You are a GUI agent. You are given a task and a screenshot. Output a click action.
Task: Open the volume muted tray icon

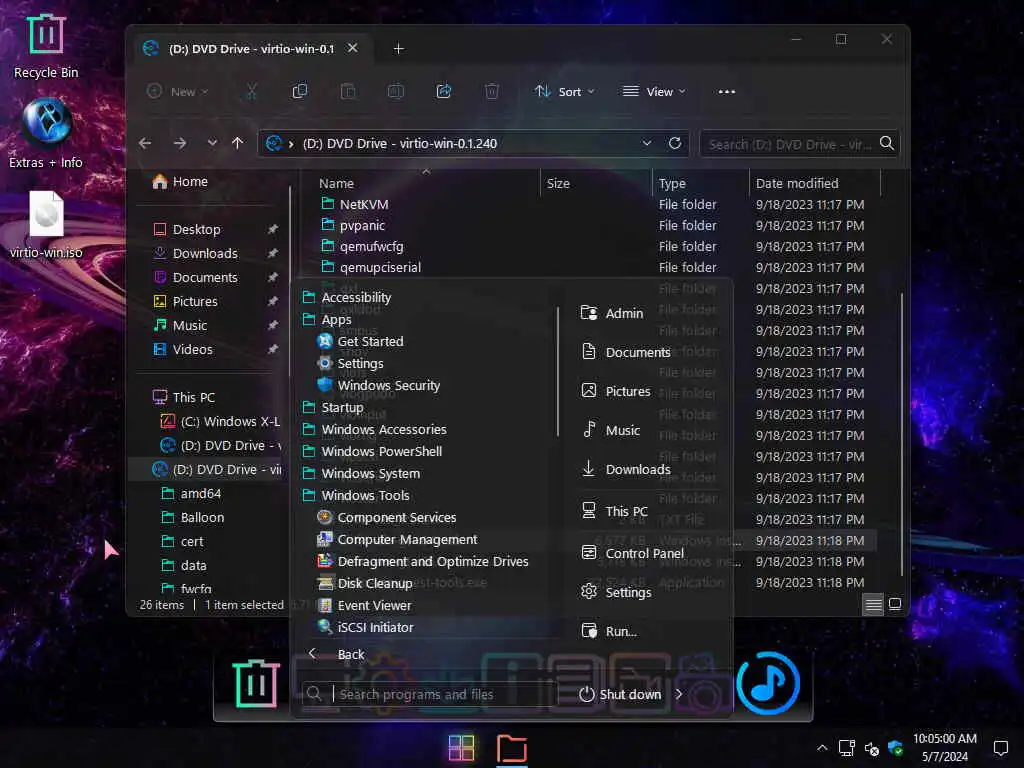tap(871, 748)
